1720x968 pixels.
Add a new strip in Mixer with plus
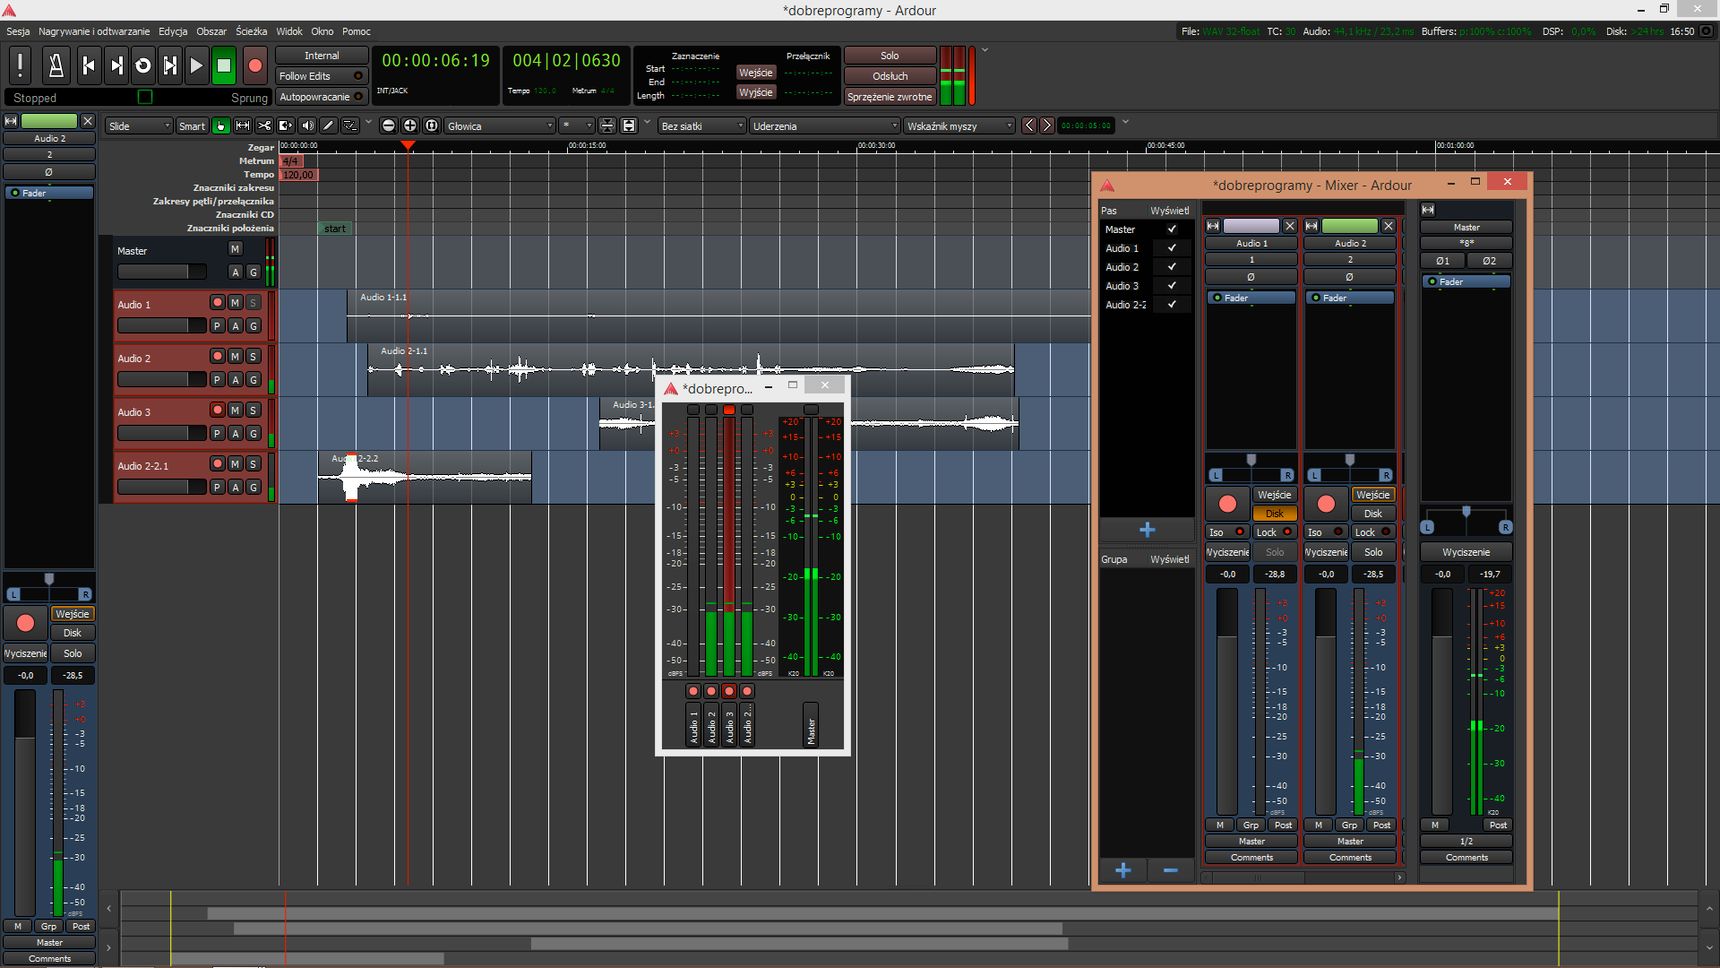pos(1147,529)
